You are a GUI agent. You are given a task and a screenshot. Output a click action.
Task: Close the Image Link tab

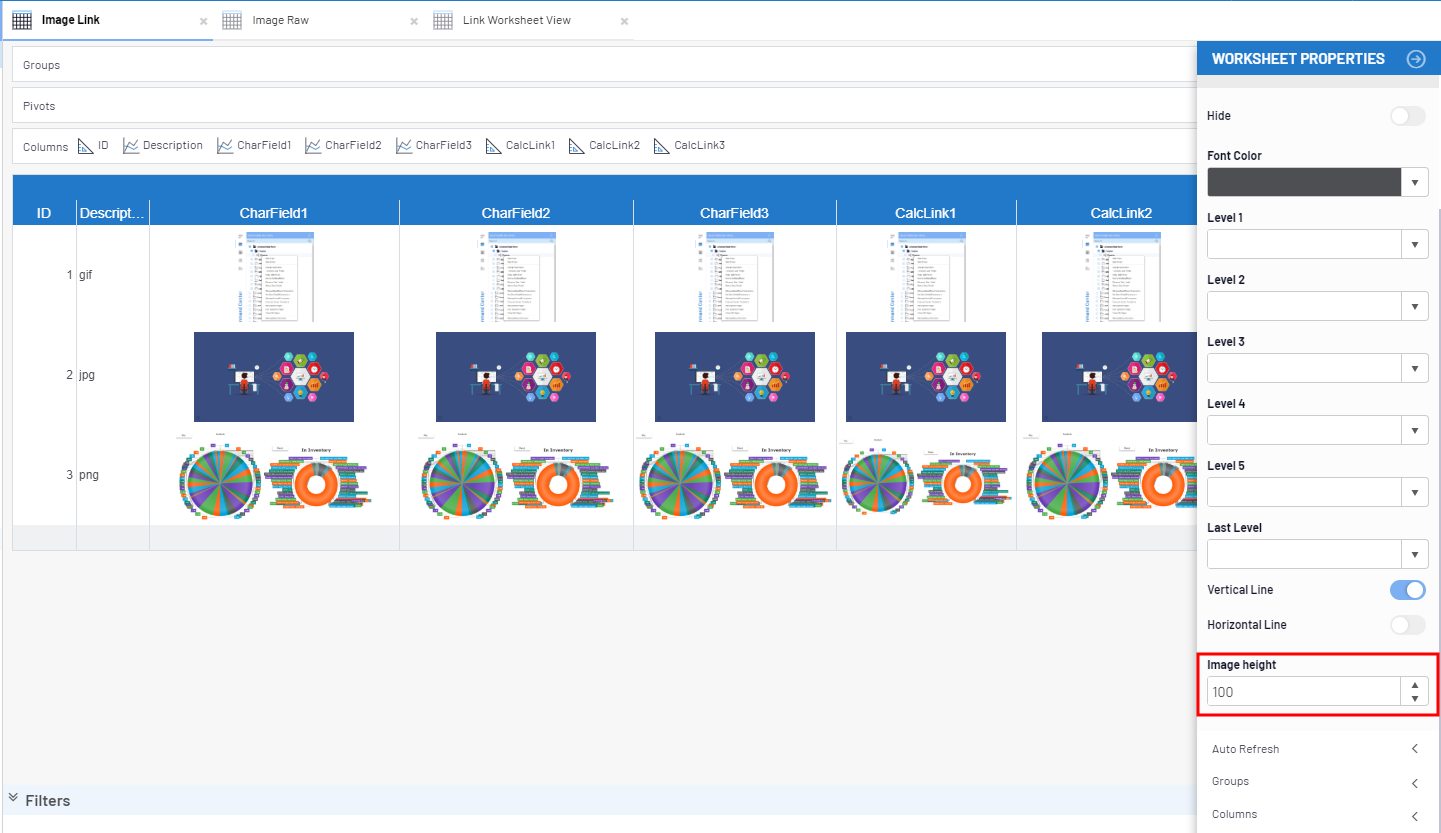(204, 21)
